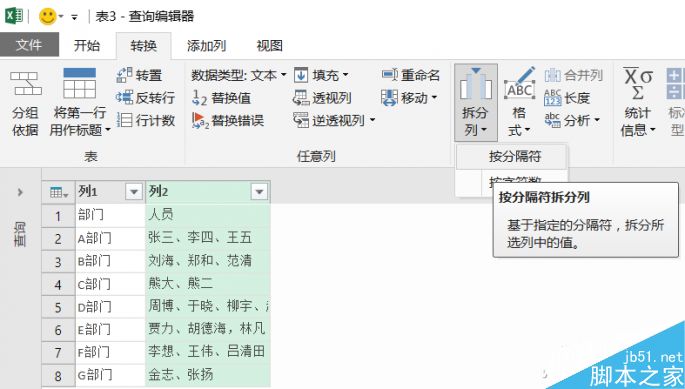
Task: Click the 替换值 replace values button
Action: click(x=221, y=98)
